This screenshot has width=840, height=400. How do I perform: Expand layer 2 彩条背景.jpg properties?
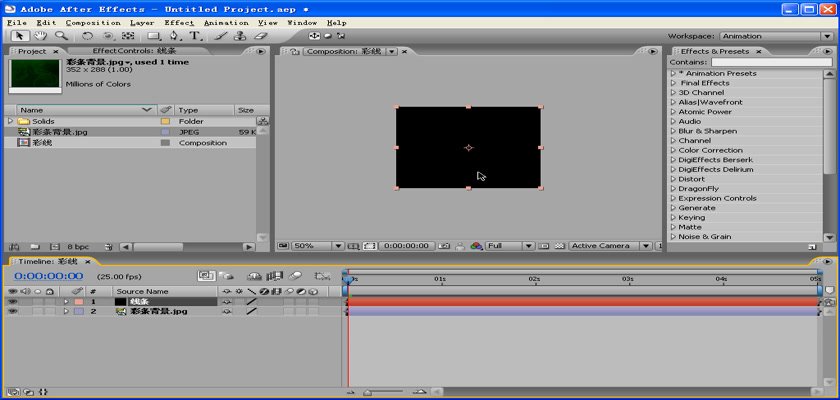pyautogui.click(x=66, y=311)
